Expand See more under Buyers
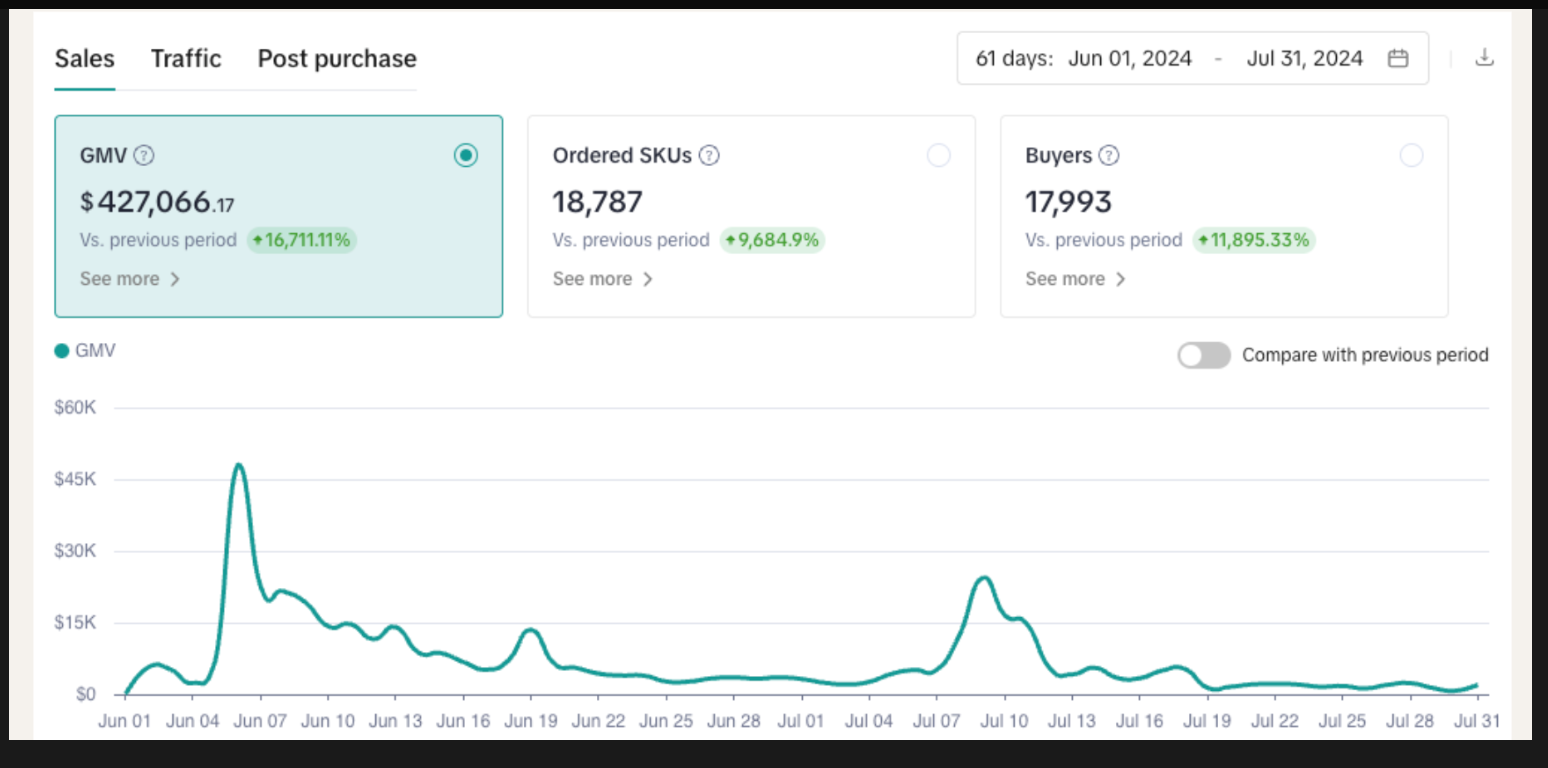This screenshot has width=1548, height=768. (x=1076, y=279)
